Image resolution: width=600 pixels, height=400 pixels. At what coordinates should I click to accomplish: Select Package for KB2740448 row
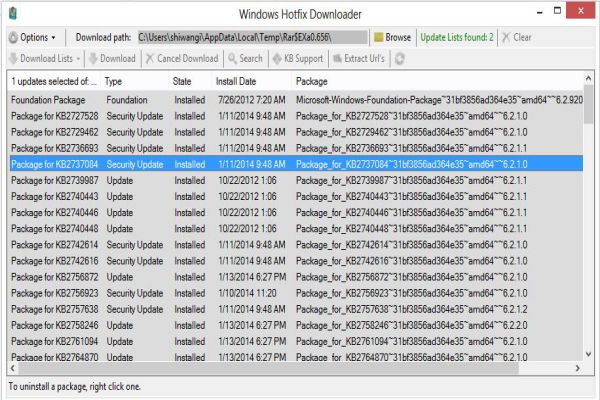pyautogui.click(x=295, y=229)
